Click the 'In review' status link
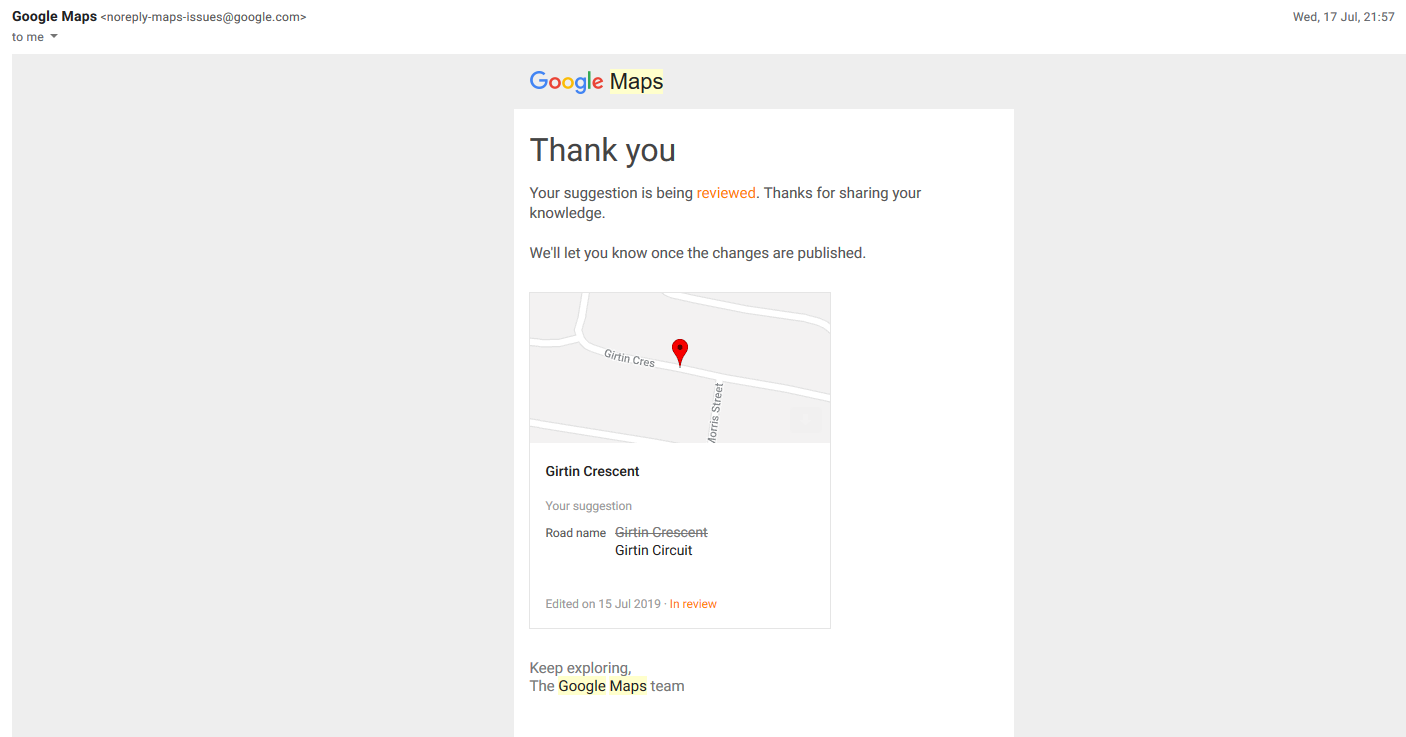 [693, 604]
